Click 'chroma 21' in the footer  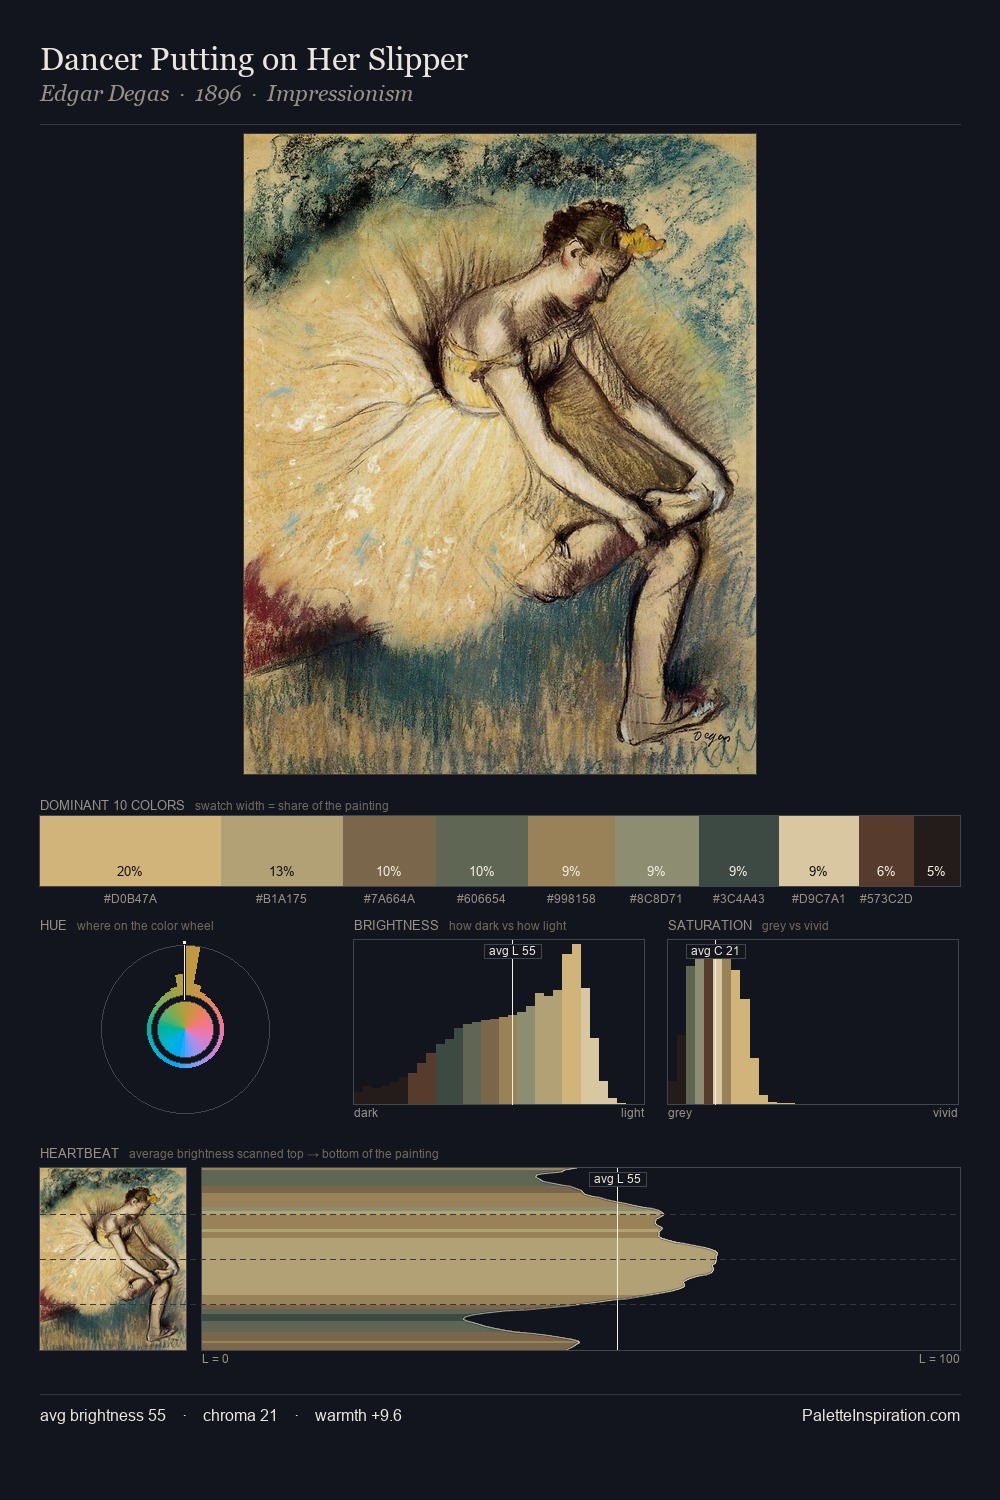pos(240,1415)
